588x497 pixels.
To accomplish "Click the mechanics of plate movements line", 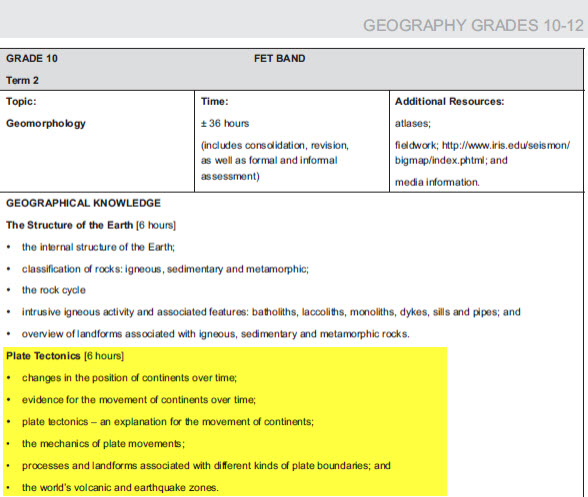I will pos(103,444).
